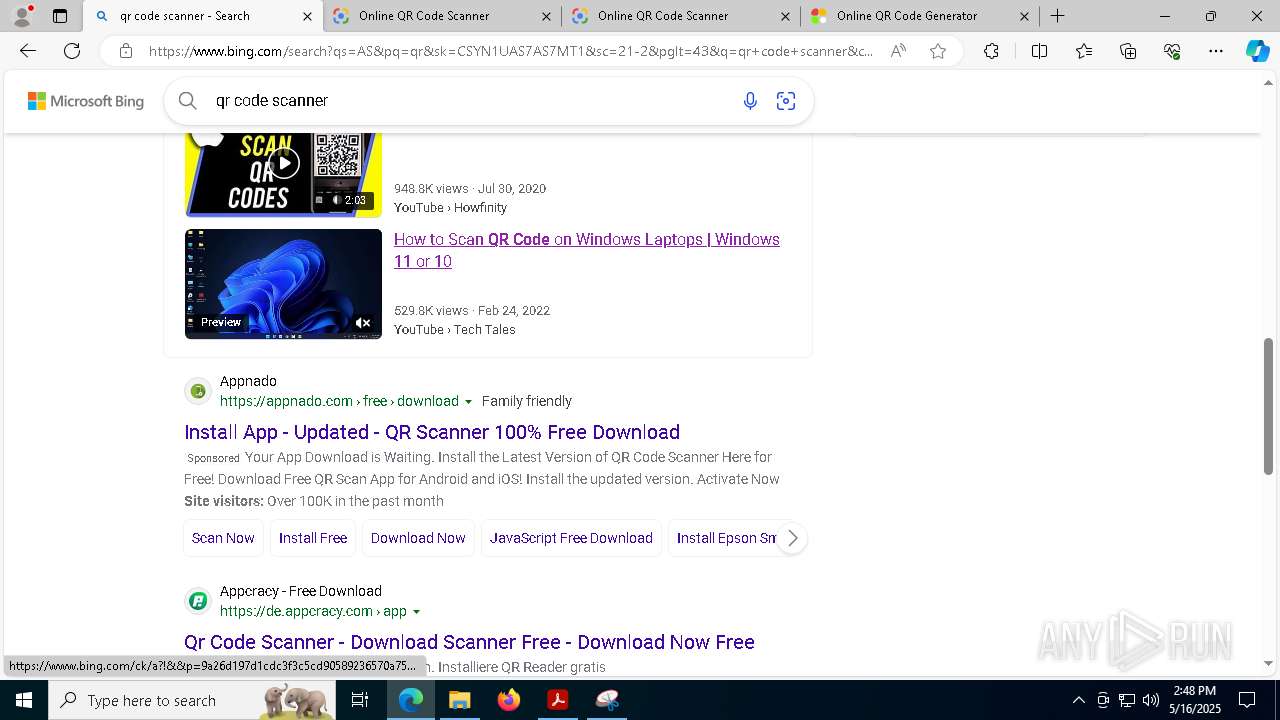Screen dimensions: 1280x720
Task: Click the browser back arrow
Action: (x=28, y=51)
